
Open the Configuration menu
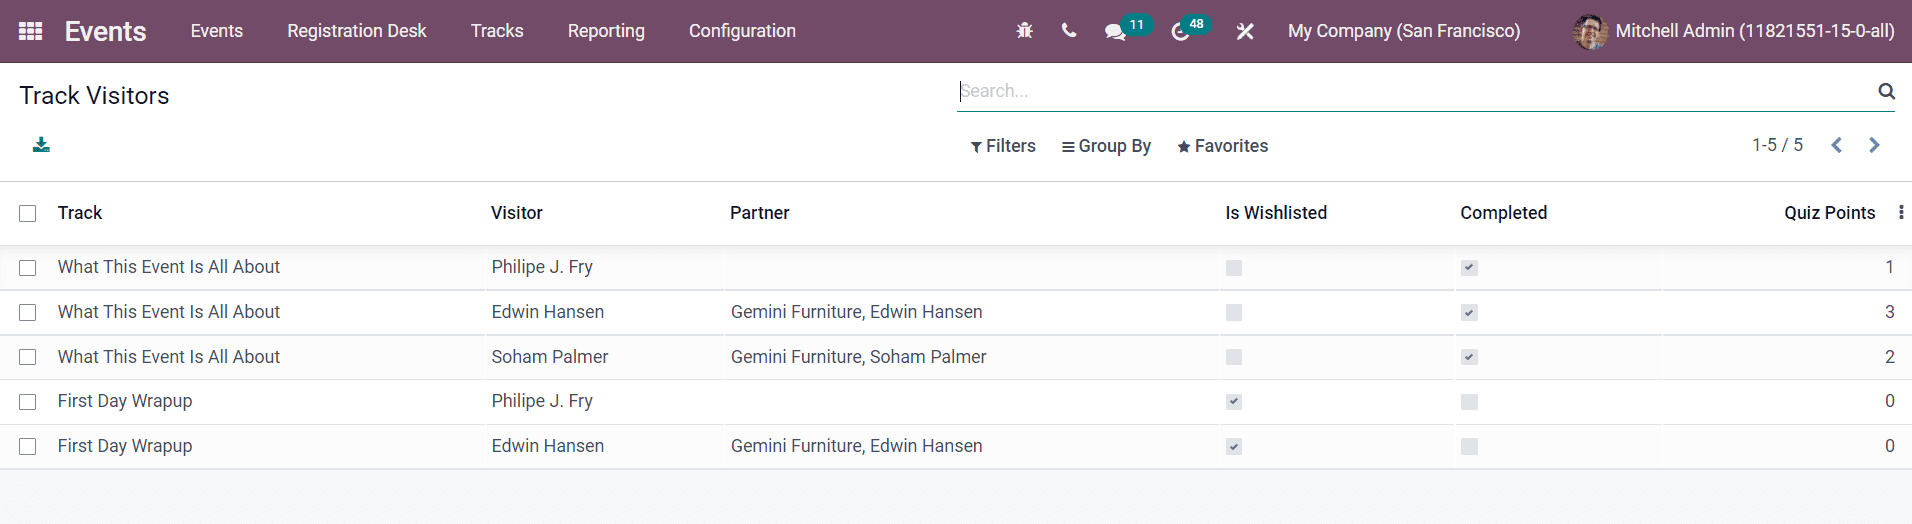(x=742, y=31)
